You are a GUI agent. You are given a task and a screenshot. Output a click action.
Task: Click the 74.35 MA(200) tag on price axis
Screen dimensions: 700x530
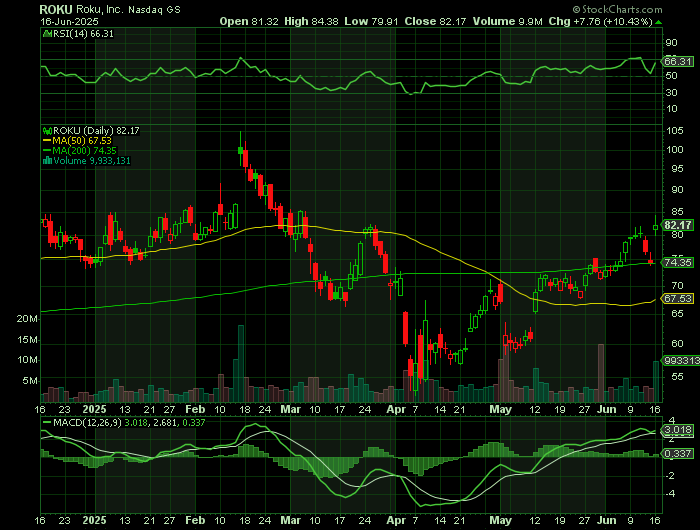(678, 263)
